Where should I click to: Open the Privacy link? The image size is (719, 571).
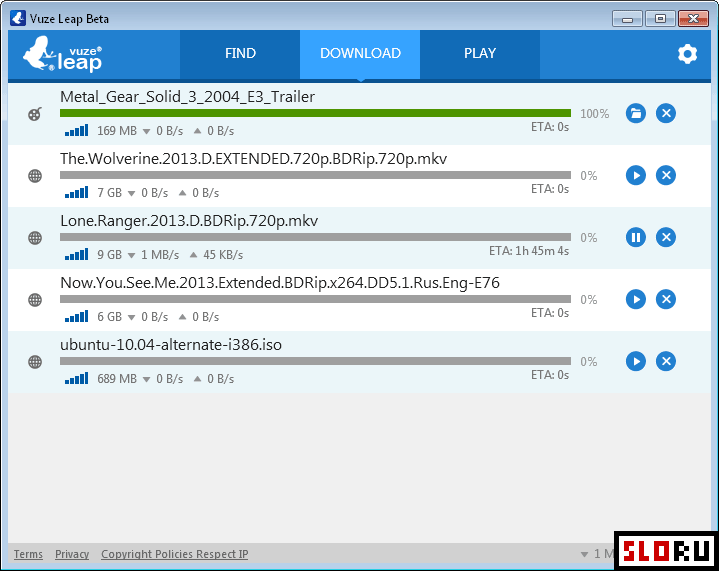click(x=72, y=554)
